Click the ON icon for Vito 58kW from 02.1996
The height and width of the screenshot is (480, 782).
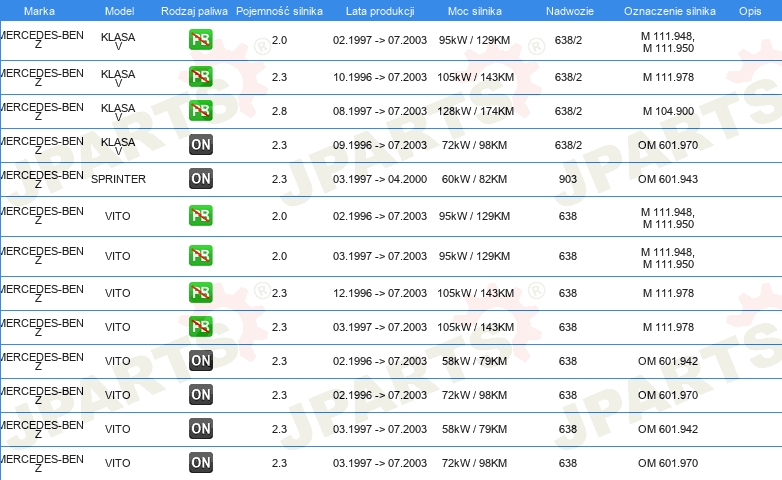[200, 360]
